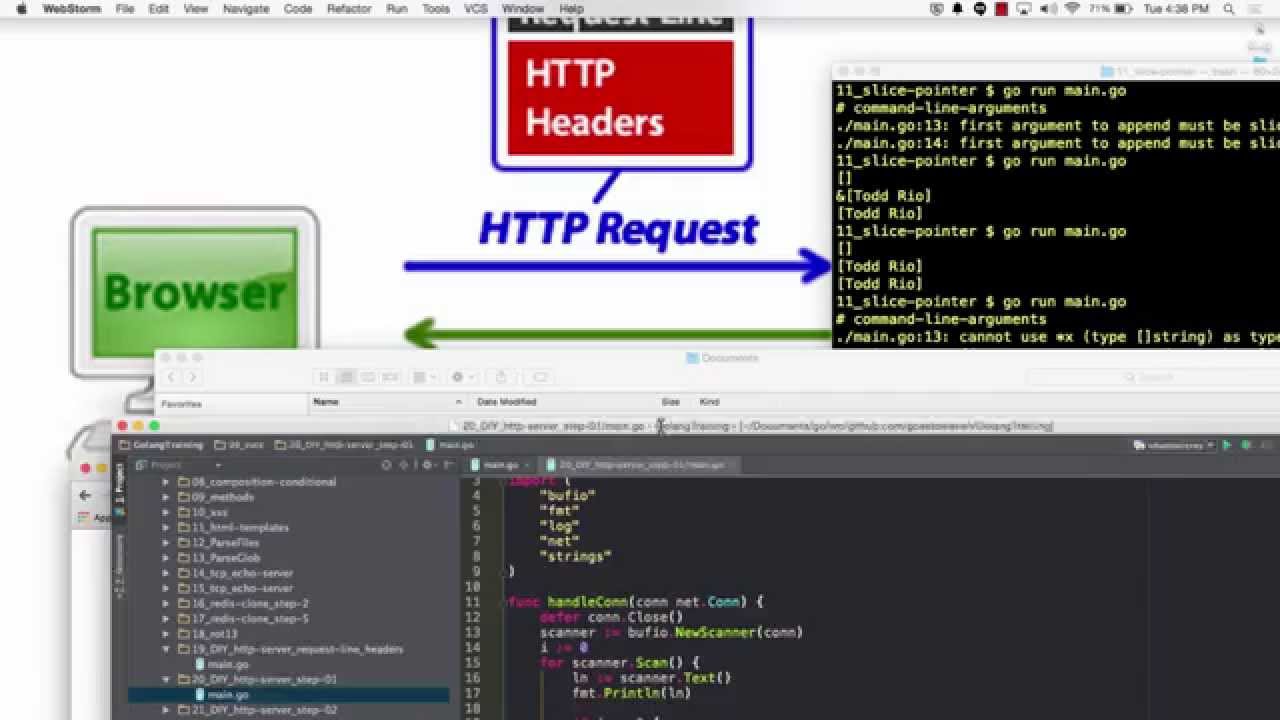Collapse 19_DIY_http-server_request-line_headers folder

[167, 649]
